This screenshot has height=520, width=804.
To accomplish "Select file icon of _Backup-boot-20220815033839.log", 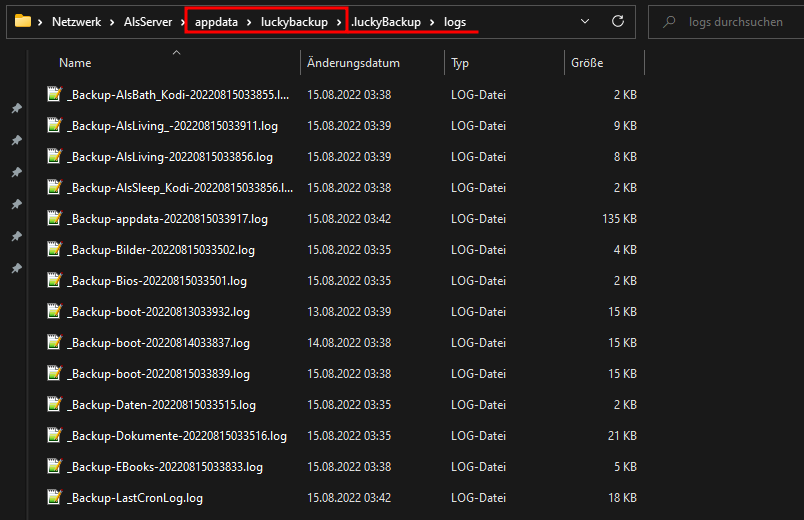I will 54,374.
